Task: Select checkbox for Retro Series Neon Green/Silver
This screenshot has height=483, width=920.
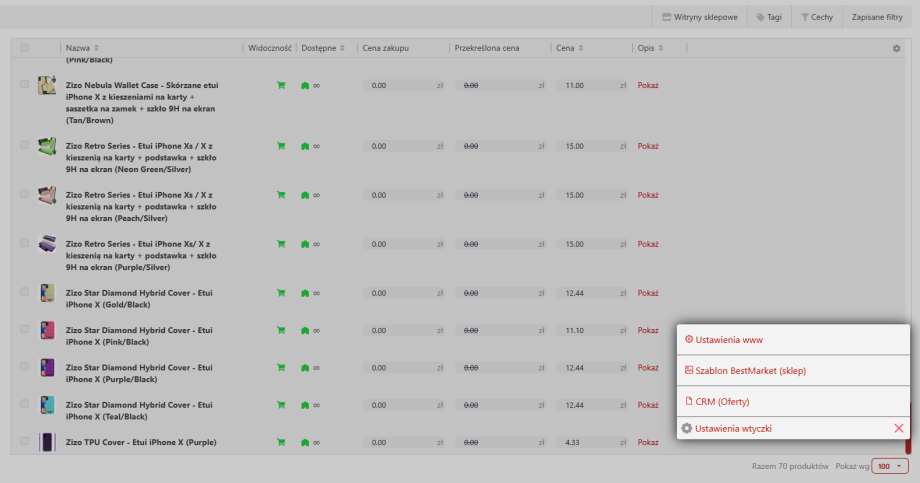Action: click(24, 144)
